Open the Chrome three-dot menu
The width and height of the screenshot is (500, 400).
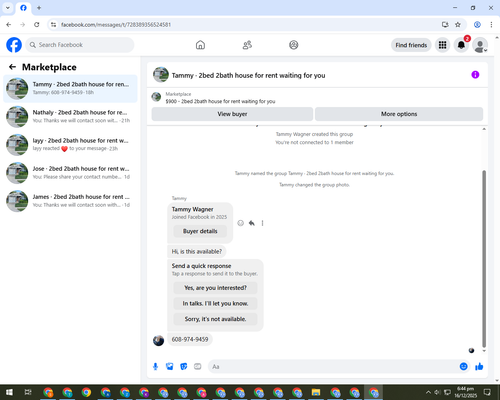(x=491, y=25)
